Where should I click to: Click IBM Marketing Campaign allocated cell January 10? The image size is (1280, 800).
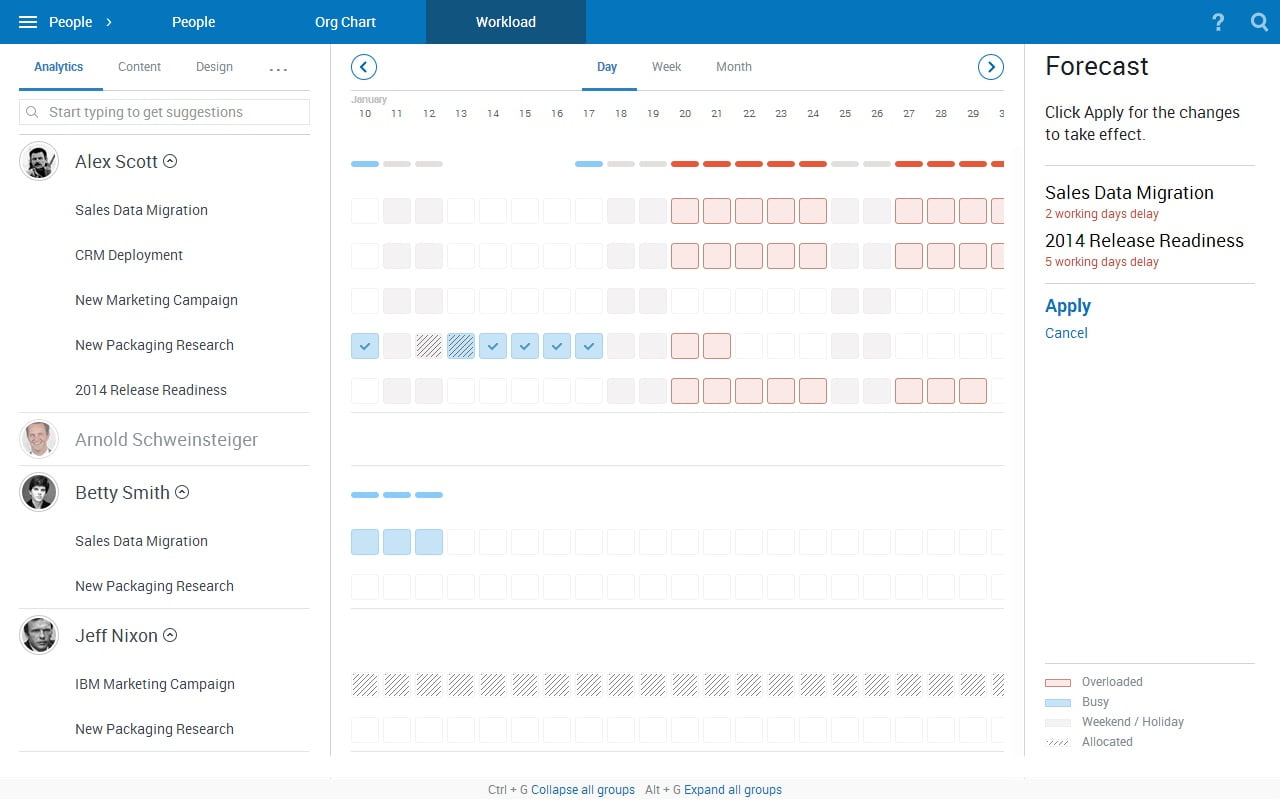365,685
